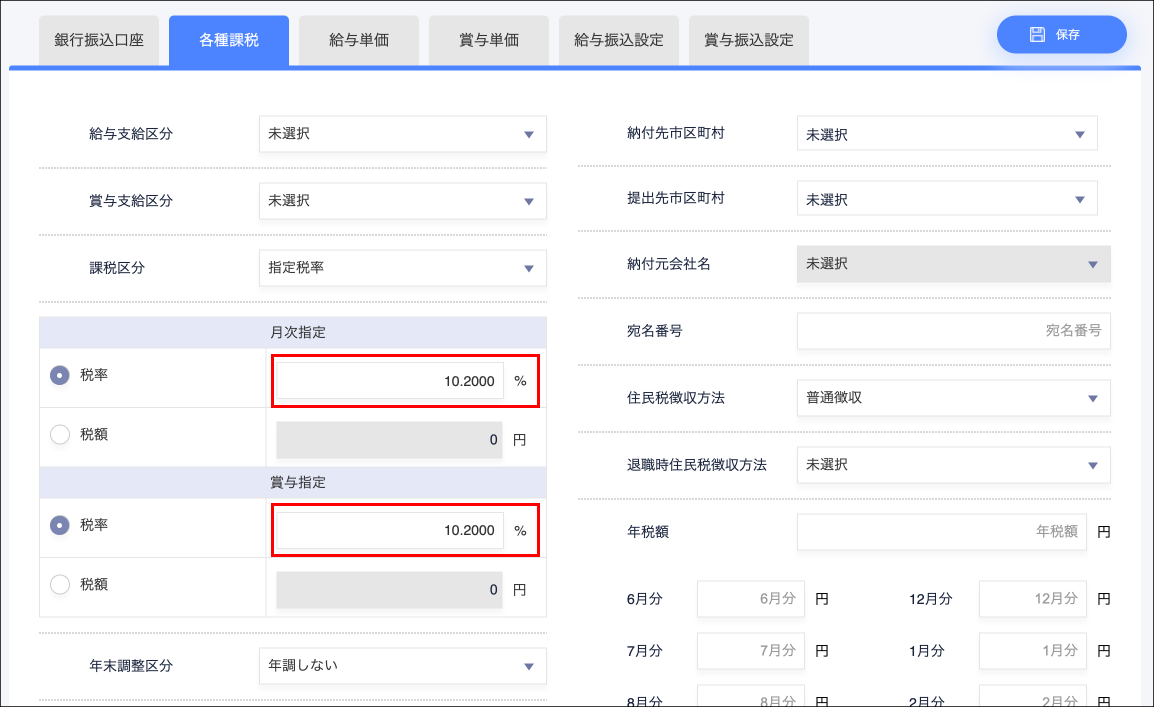Choose the 税額 radio under 賞与指定
1154x707 pixels.
(x=60, y=585)
